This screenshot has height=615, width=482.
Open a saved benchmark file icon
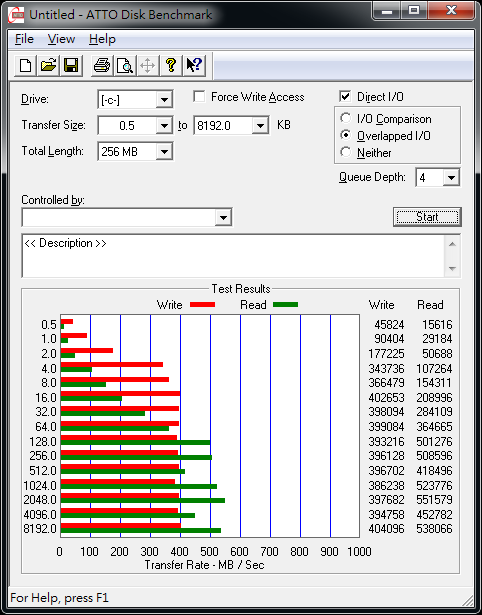click(48, 65)
